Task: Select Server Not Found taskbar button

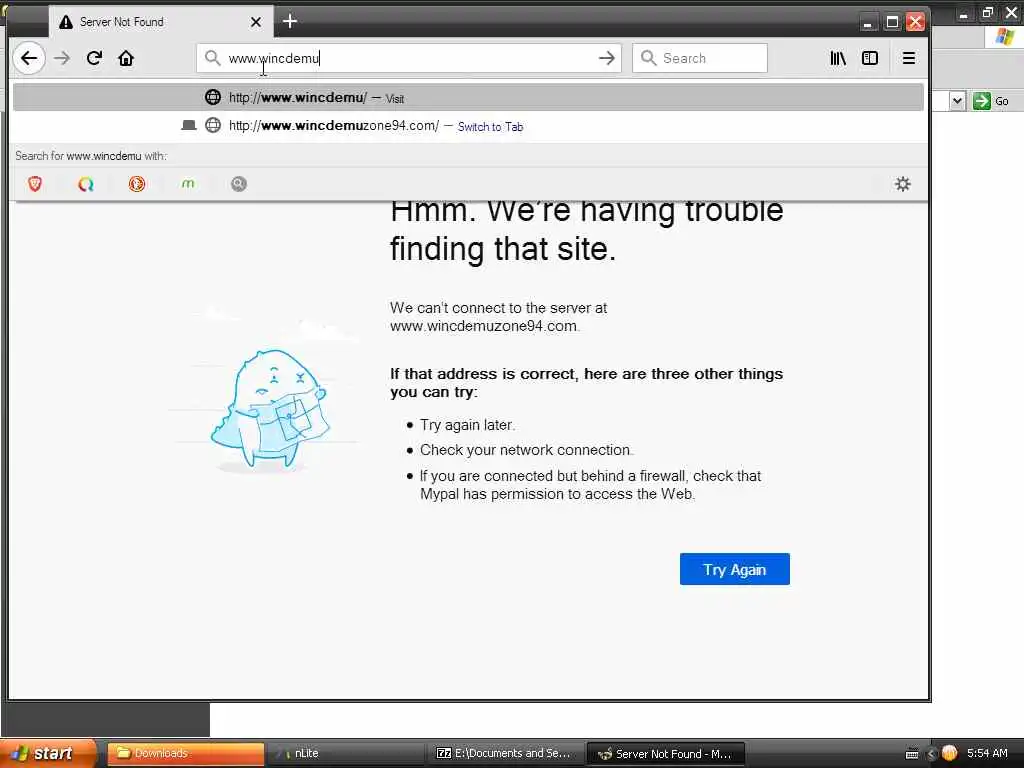Action: 665,754
